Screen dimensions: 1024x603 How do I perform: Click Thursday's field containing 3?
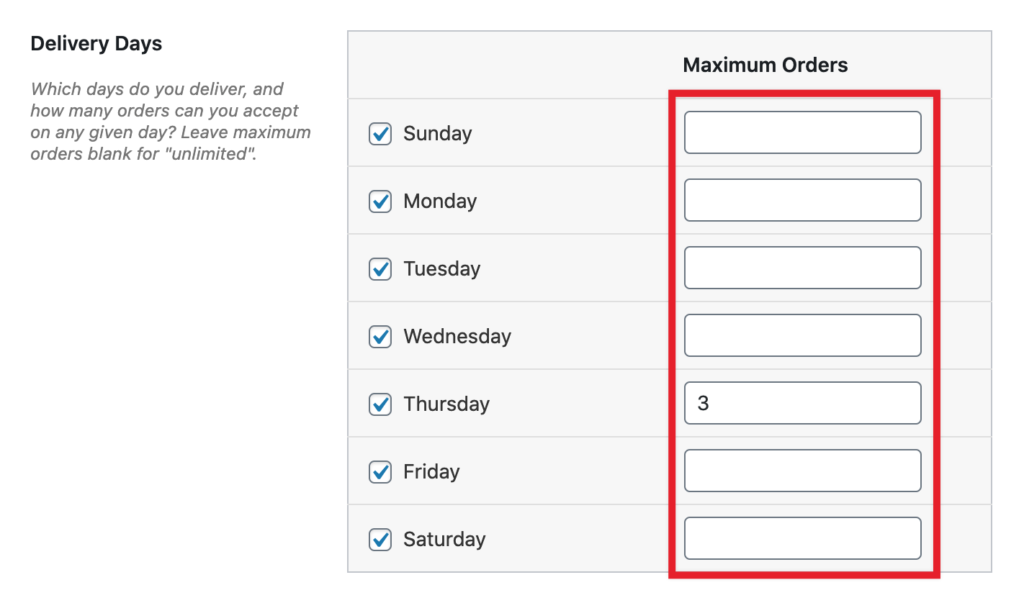(x=802, y=403)
